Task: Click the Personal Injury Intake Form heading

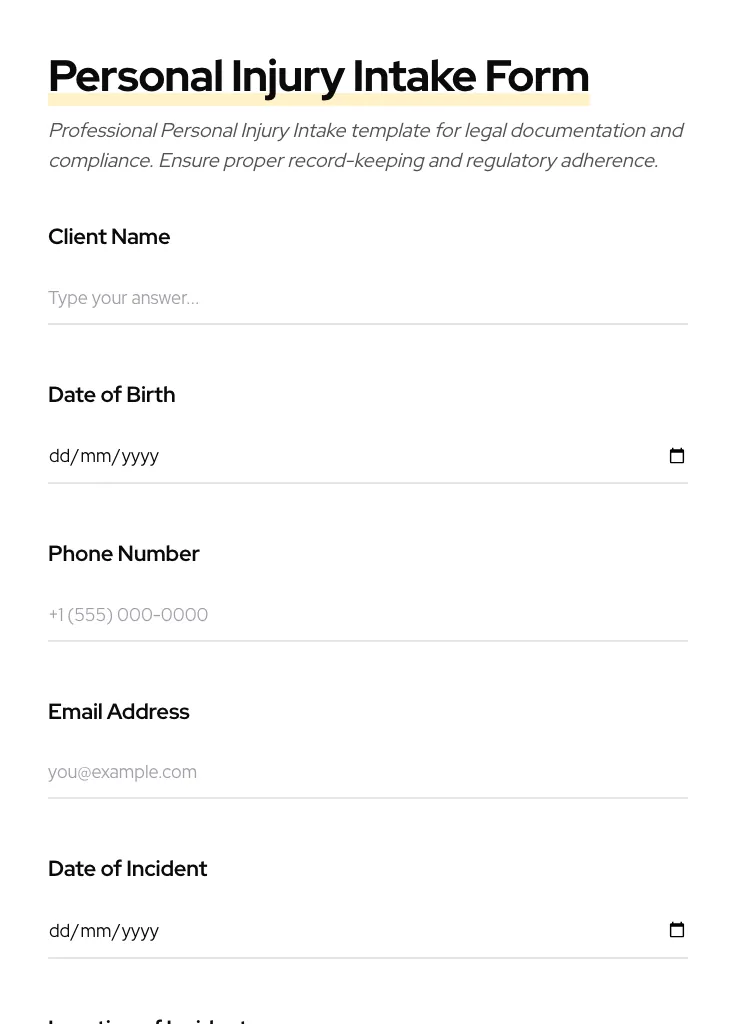Action: tap(318, 76)
